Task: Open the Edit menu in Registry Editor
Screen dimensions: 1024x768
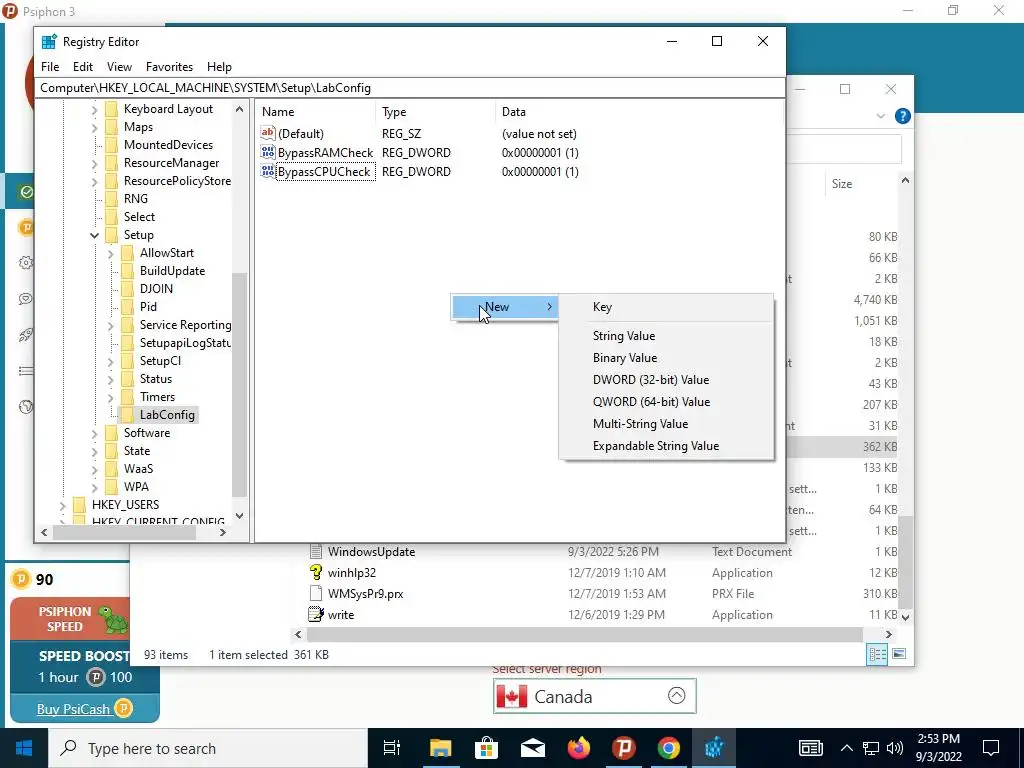Action: coord(82,67)
